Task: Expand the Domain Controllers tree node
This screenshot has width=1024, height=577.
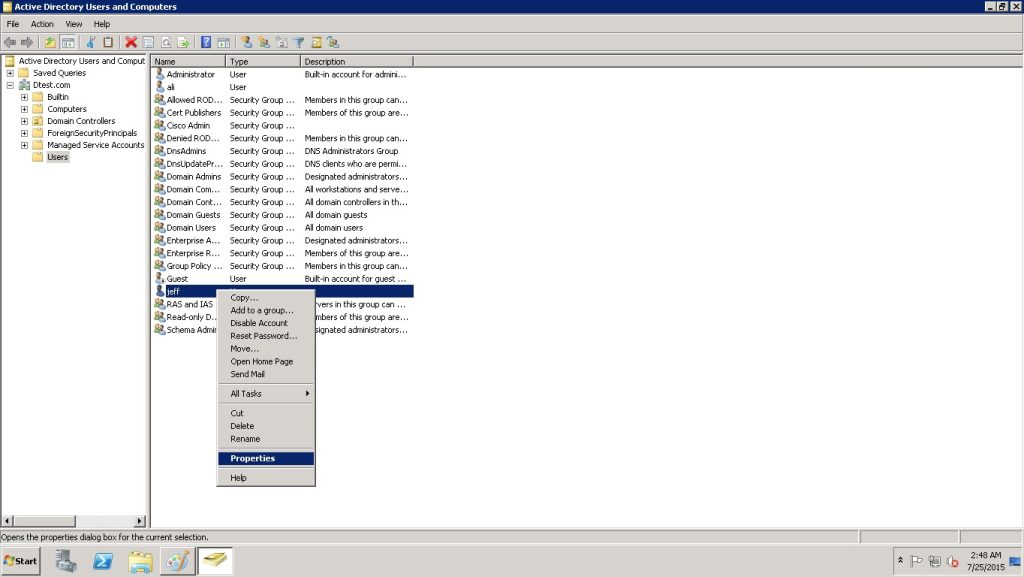Action: pos(24,121)
